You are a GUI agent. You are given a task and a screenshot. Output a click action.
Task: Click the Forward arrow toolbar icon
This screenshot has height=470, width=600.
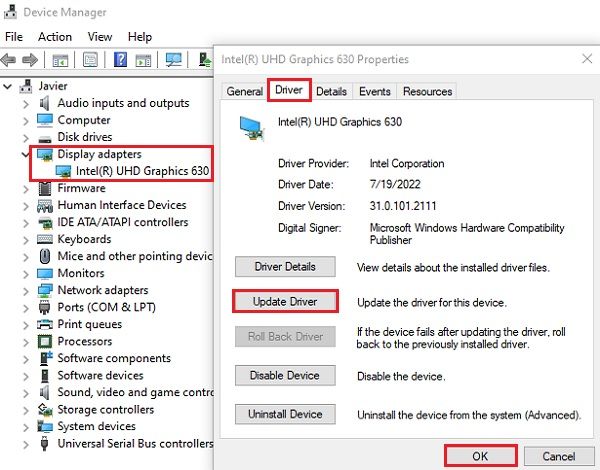[30, 60]
